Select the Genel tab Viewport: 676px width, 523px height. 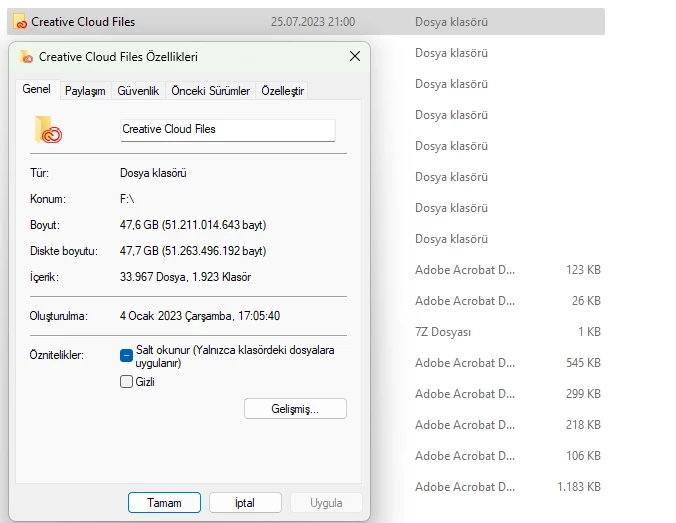coord(37,89)
